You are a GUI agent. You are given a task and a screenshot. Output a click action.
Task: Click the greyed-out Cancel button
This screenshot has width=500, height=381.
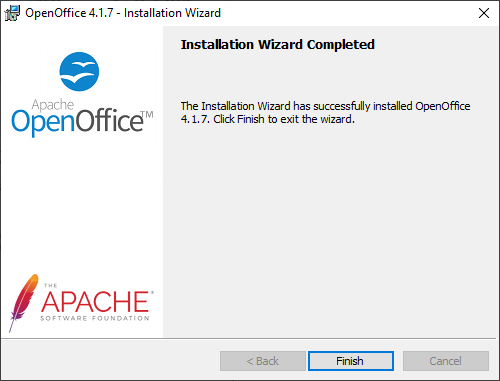click(446, 361)
